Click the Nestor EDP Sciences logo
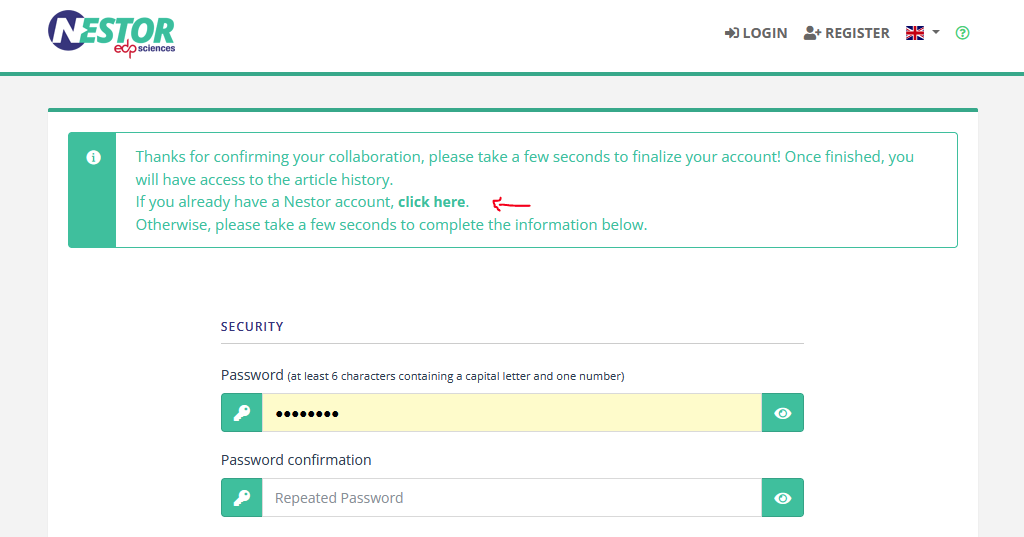This screenshot has height=537, width=1024. (112, 33)
